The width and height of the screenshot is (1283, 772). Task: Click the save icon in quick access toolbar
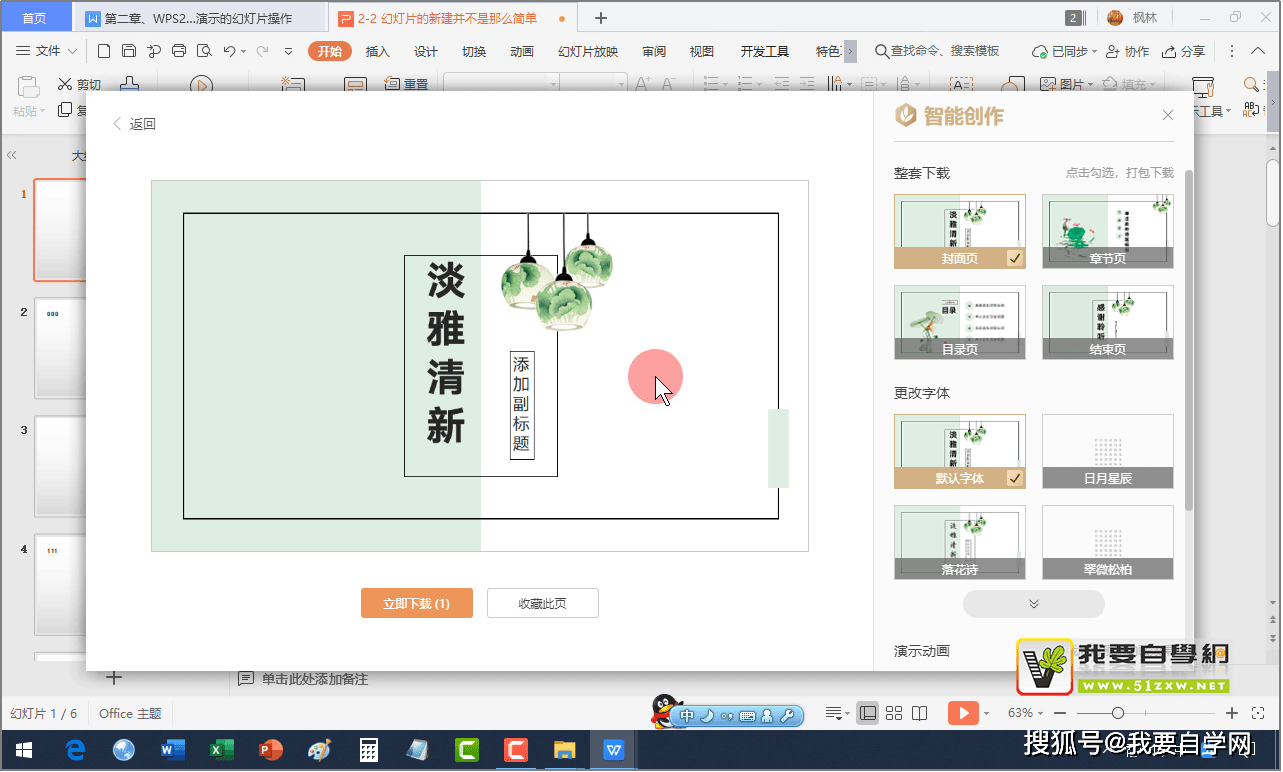[129, 51]
